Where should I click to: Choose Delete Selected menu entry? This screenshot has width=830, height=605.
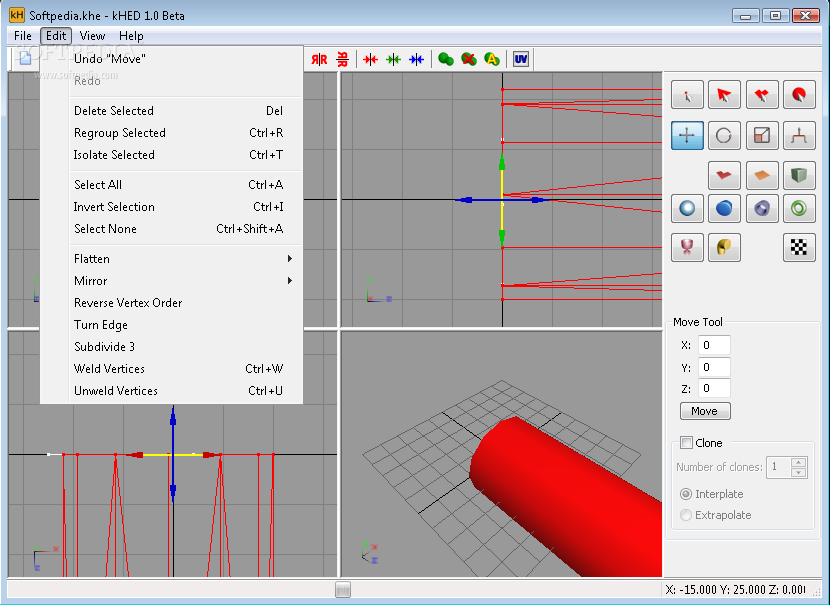point(183,111)
